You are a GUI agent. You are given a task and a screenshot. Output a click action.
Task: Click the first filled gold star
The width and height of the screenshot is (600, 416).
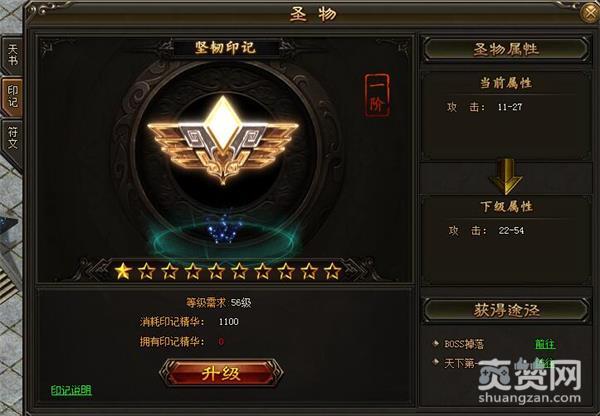[123, 271]
